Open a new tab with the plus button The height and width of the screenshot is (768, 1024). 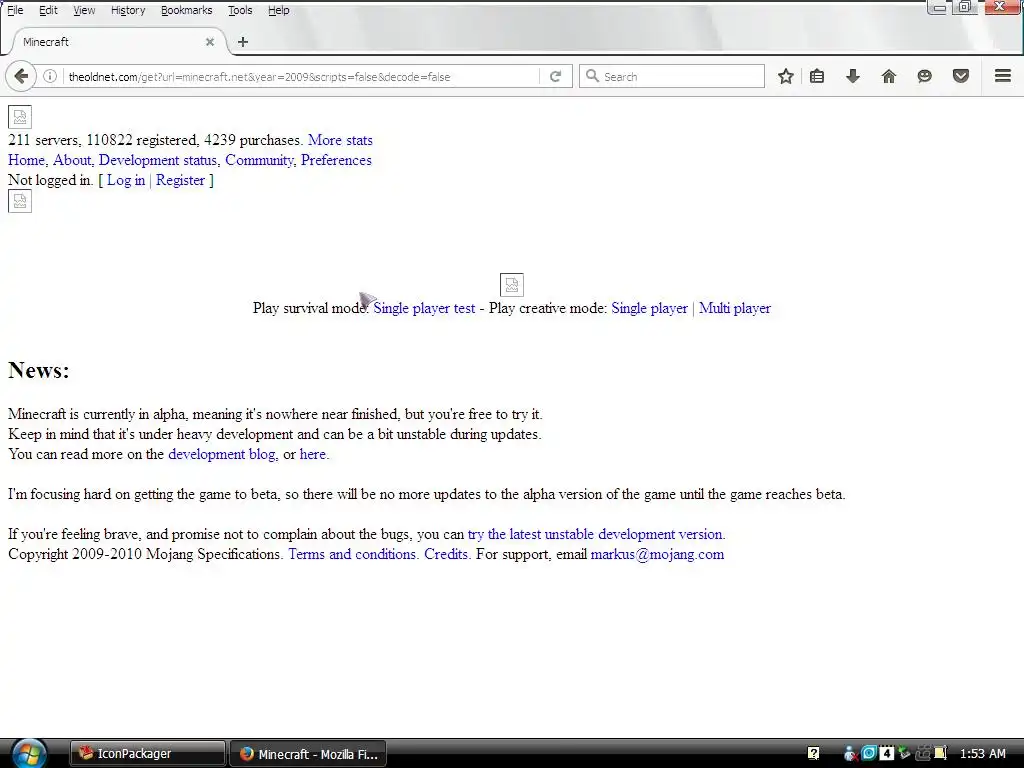coord(243,42)
